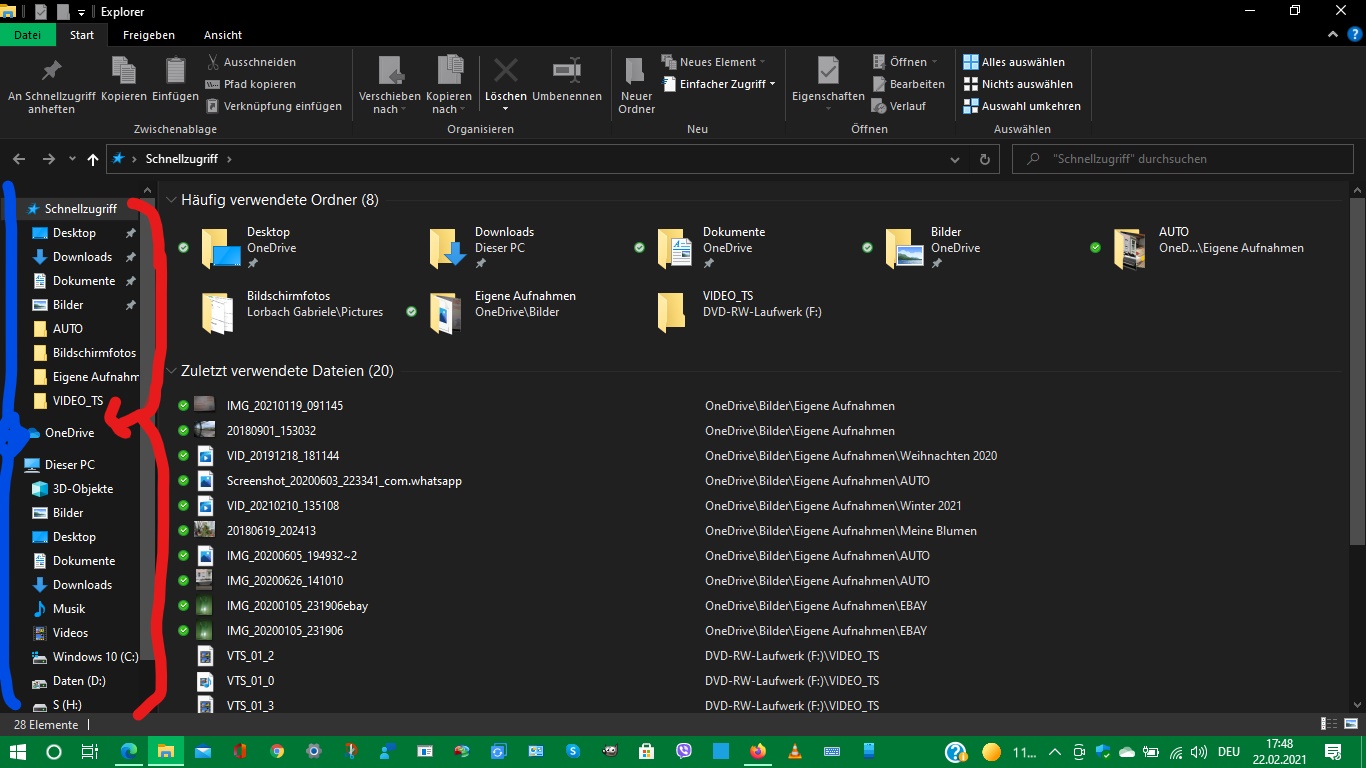Open the Desktop OneDrive folder tile
Viewport: 1366px width, 768px height.
pos(250,248)
